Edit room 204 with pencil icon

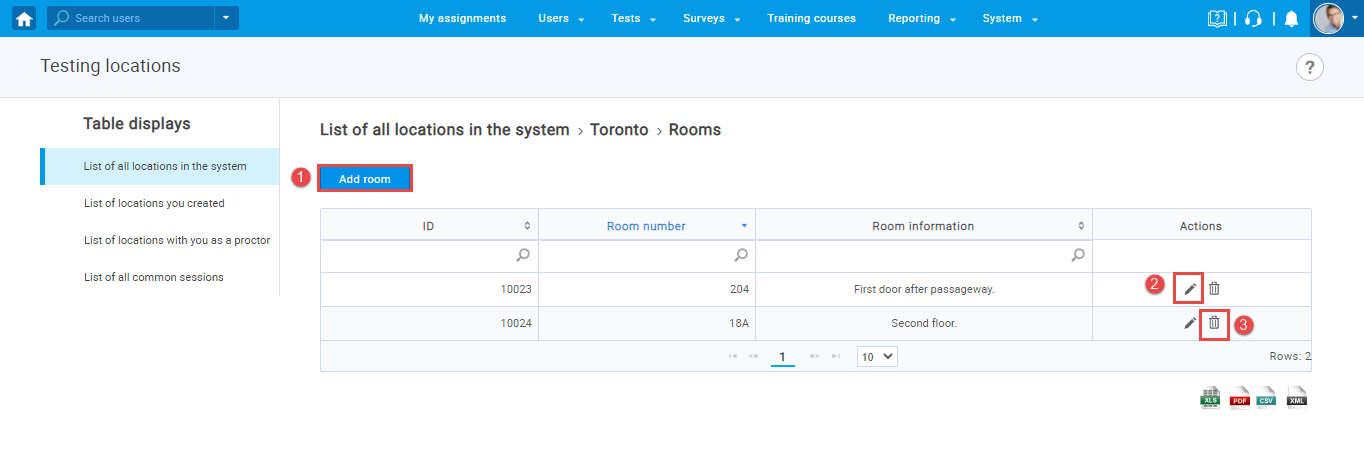point(1189,289)
